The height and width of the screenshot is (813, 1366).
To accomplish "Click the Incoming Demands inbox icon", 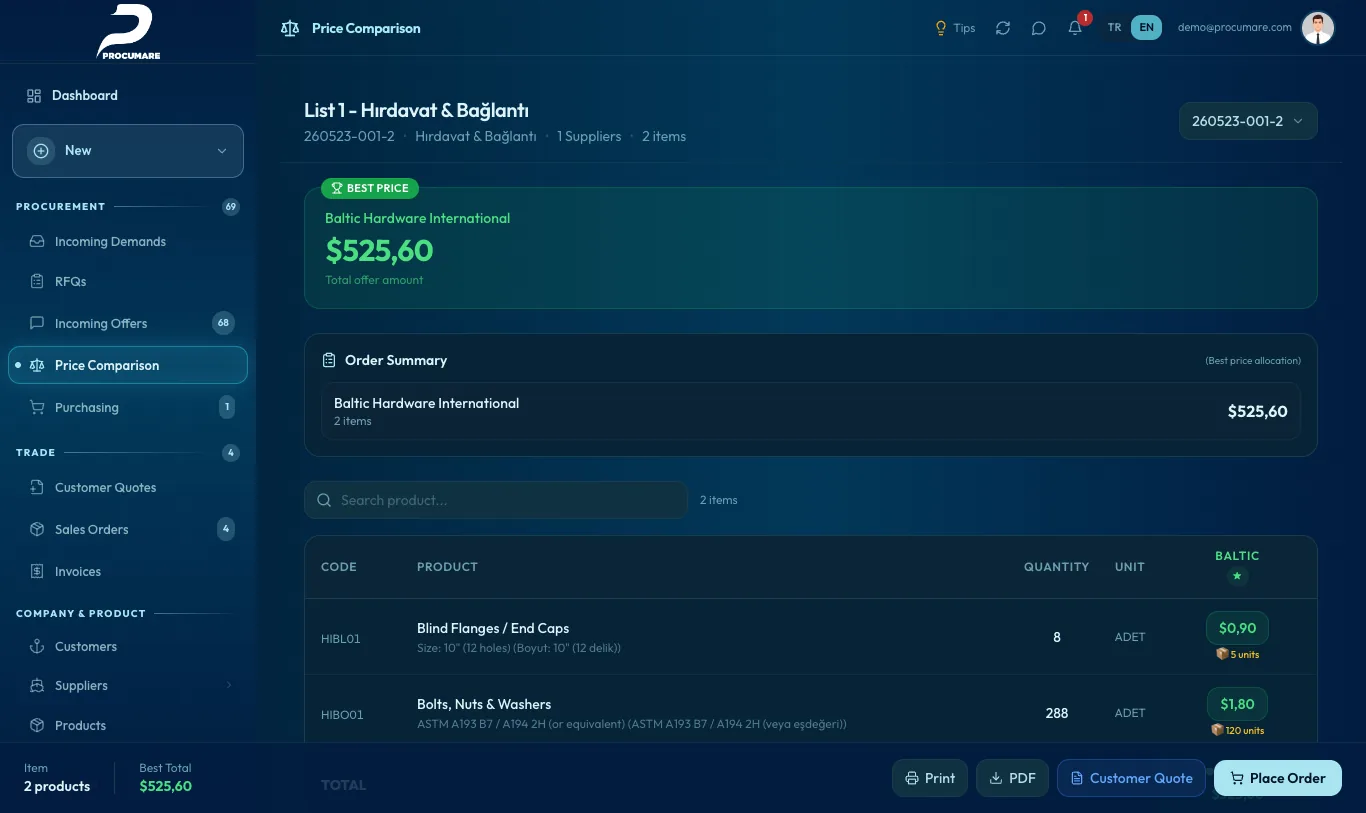I will 37,242.
